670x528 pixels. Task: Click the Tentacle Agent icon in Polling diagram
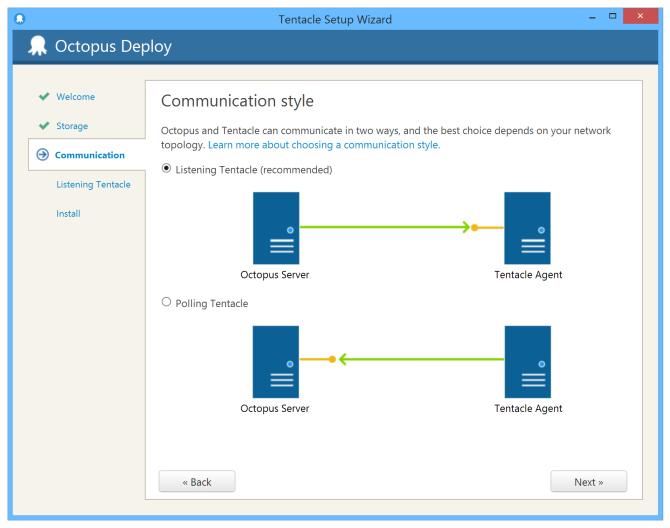pos(527,361)
